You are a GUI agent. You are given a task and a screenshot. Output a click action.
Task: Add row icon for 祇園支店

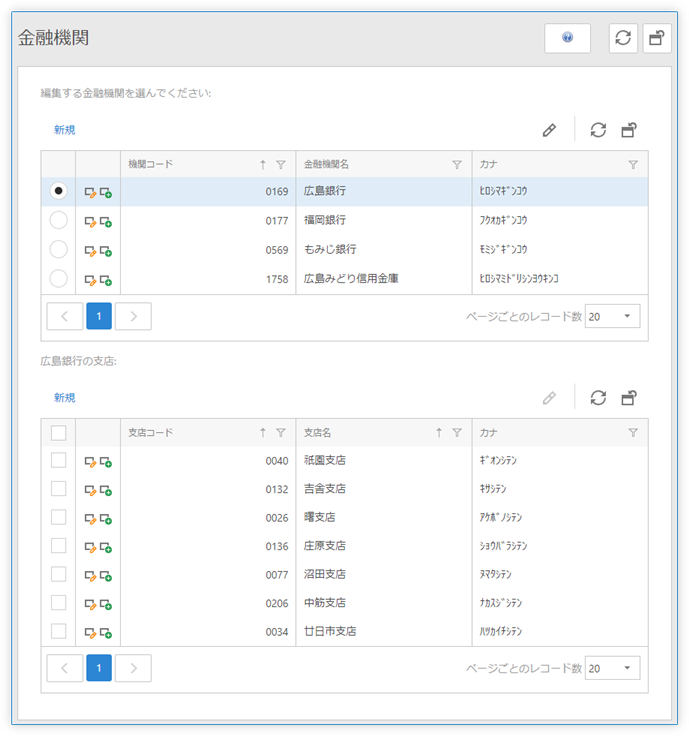point(106,462)
